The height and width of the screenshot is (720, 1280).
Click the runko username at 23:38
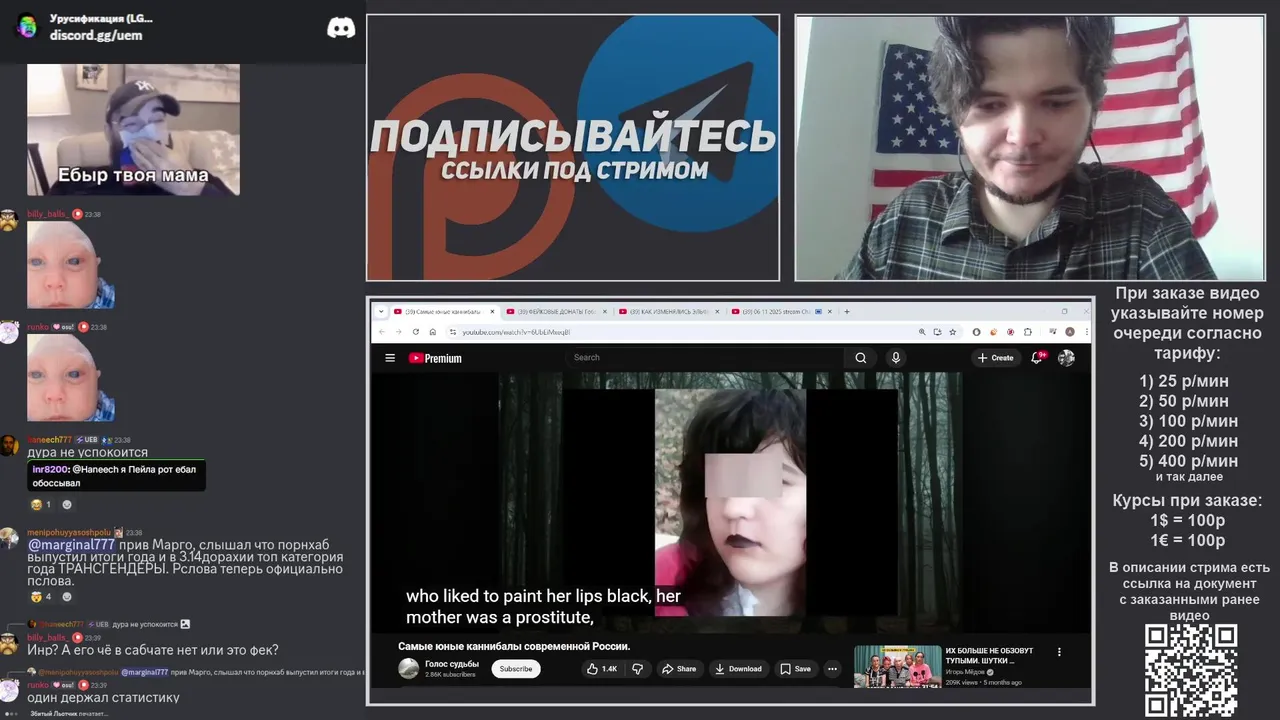coord(38,327)
